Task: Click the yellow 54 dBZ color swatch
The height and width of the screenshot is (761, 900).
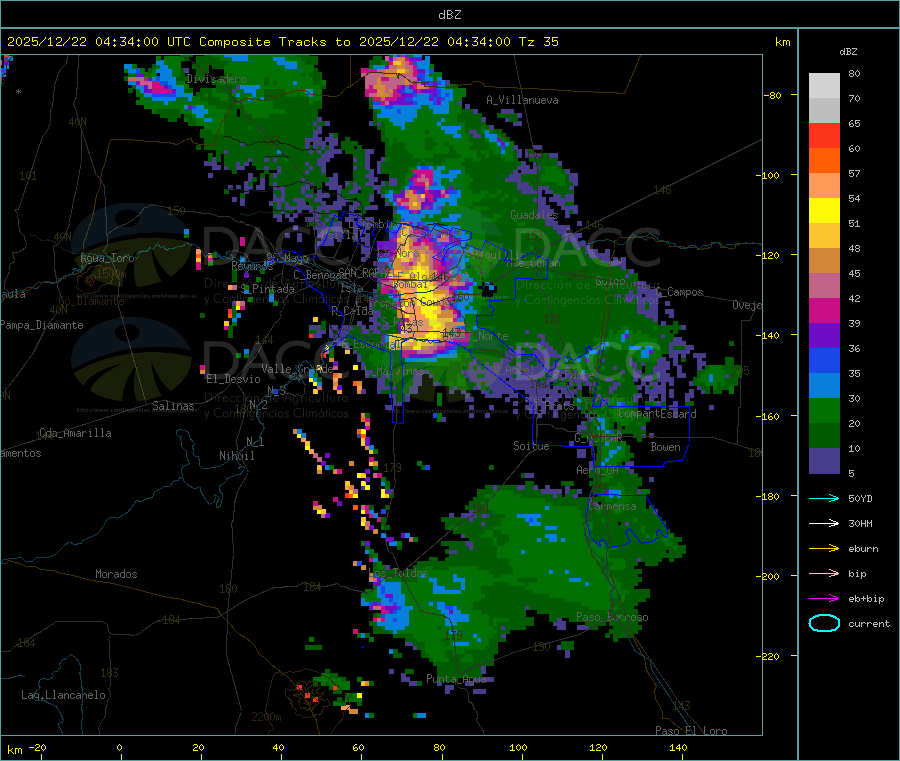Action: (x=824, y=211)
